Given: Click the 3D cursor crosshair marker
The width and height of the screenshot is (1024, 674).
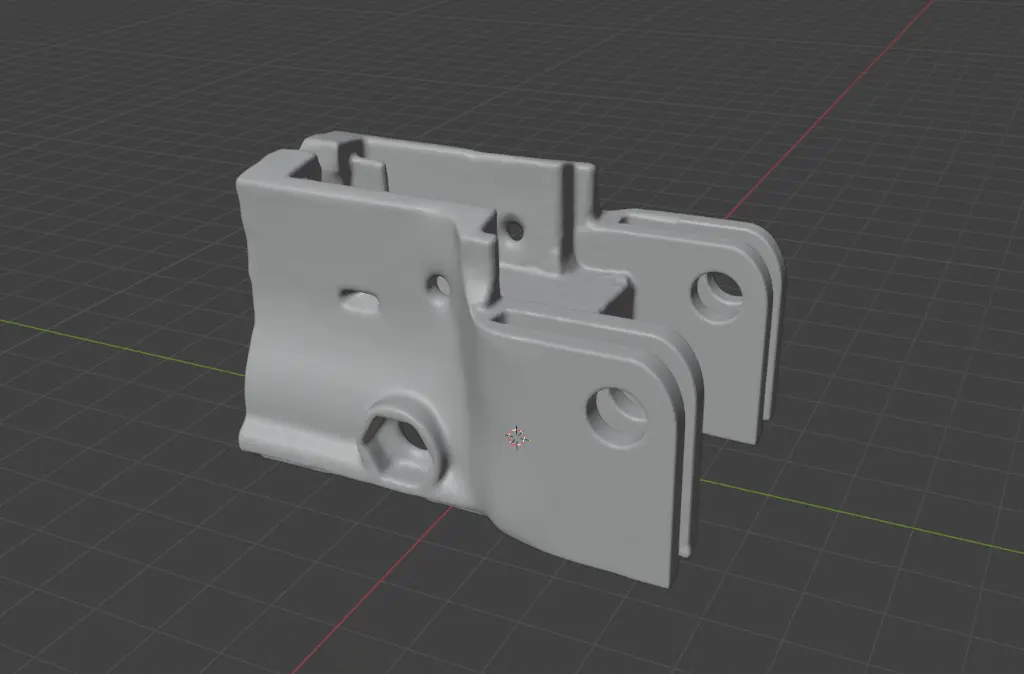Looking at the screenshot, I should (x=517, y=438).
